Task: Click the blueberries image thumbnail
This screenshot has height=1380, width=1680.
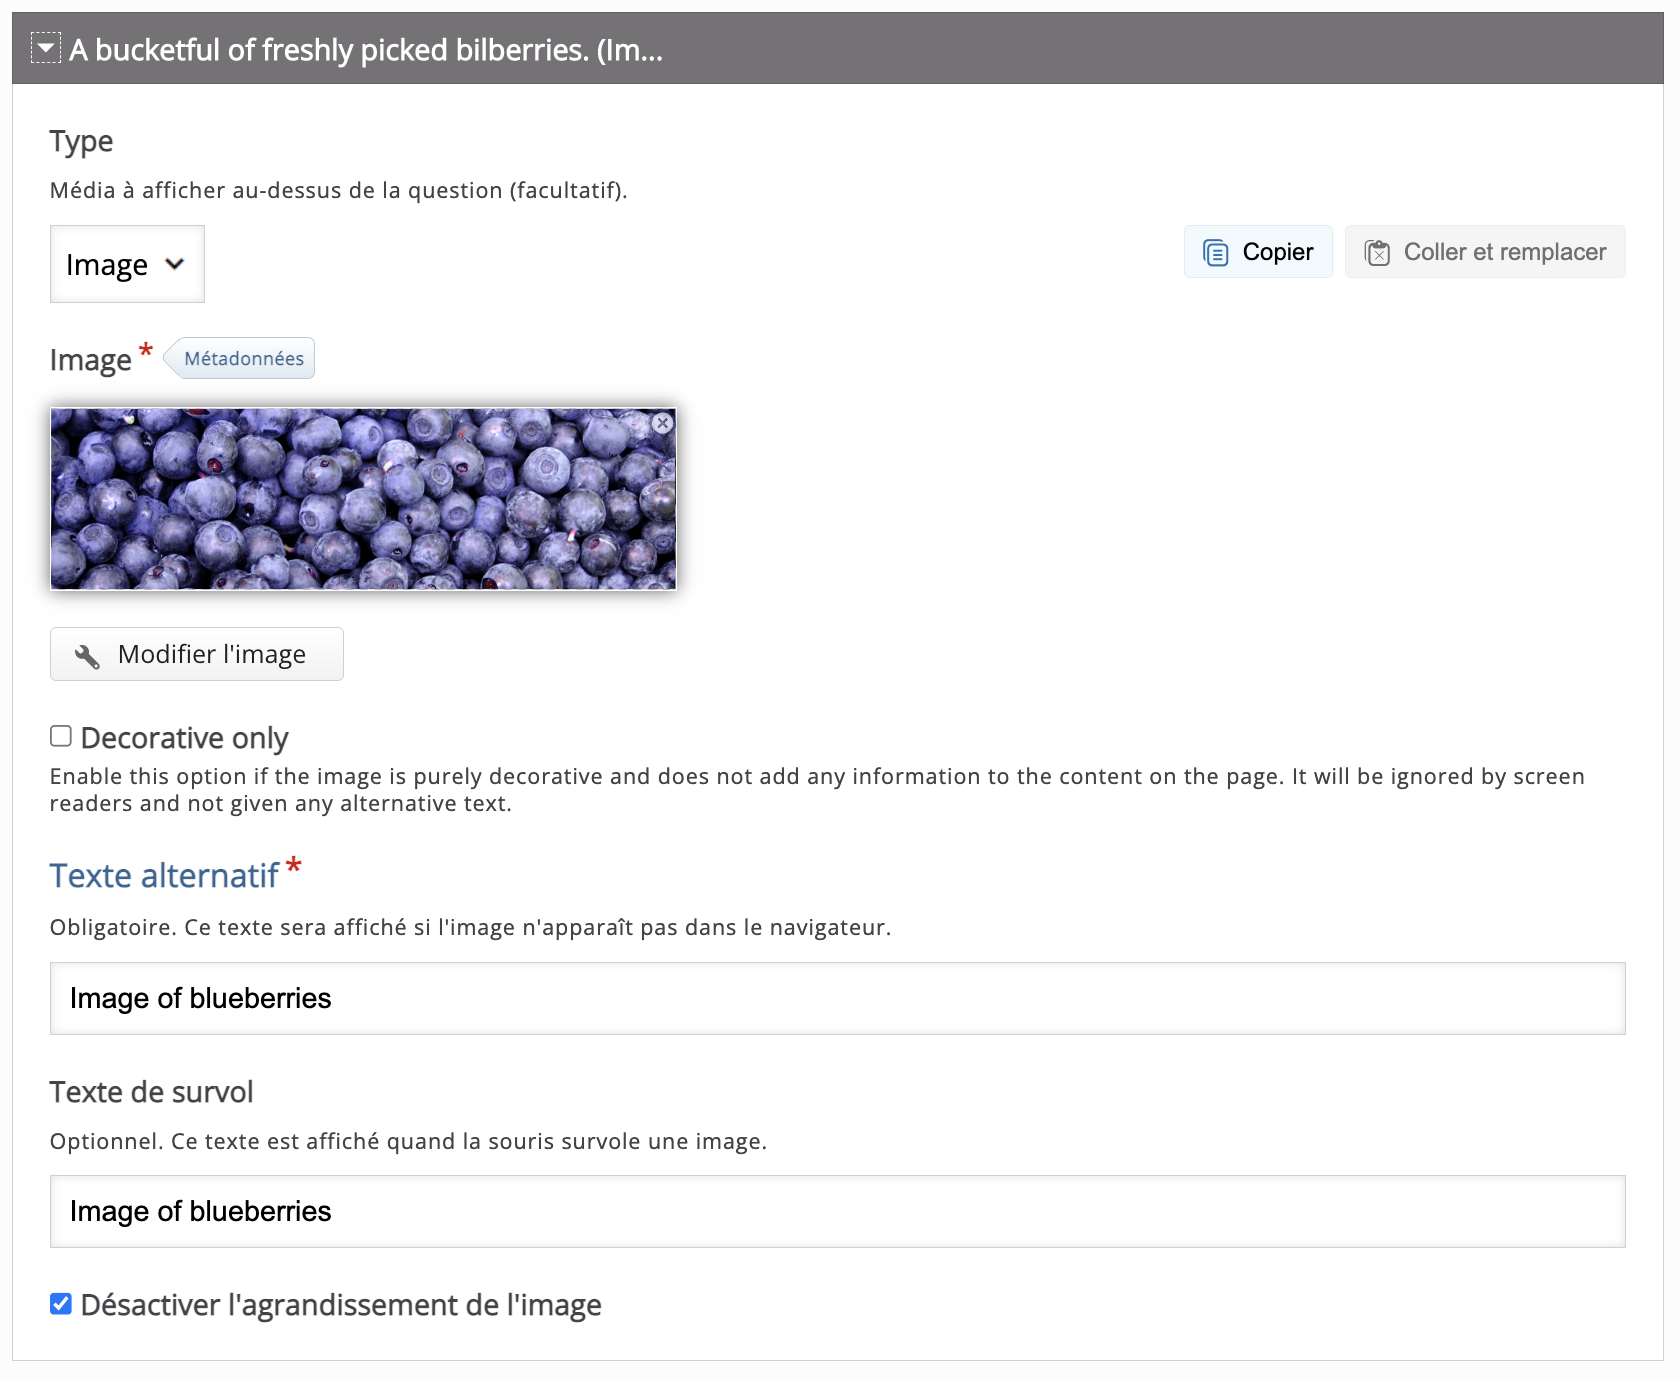Action: tap(362, 499)
